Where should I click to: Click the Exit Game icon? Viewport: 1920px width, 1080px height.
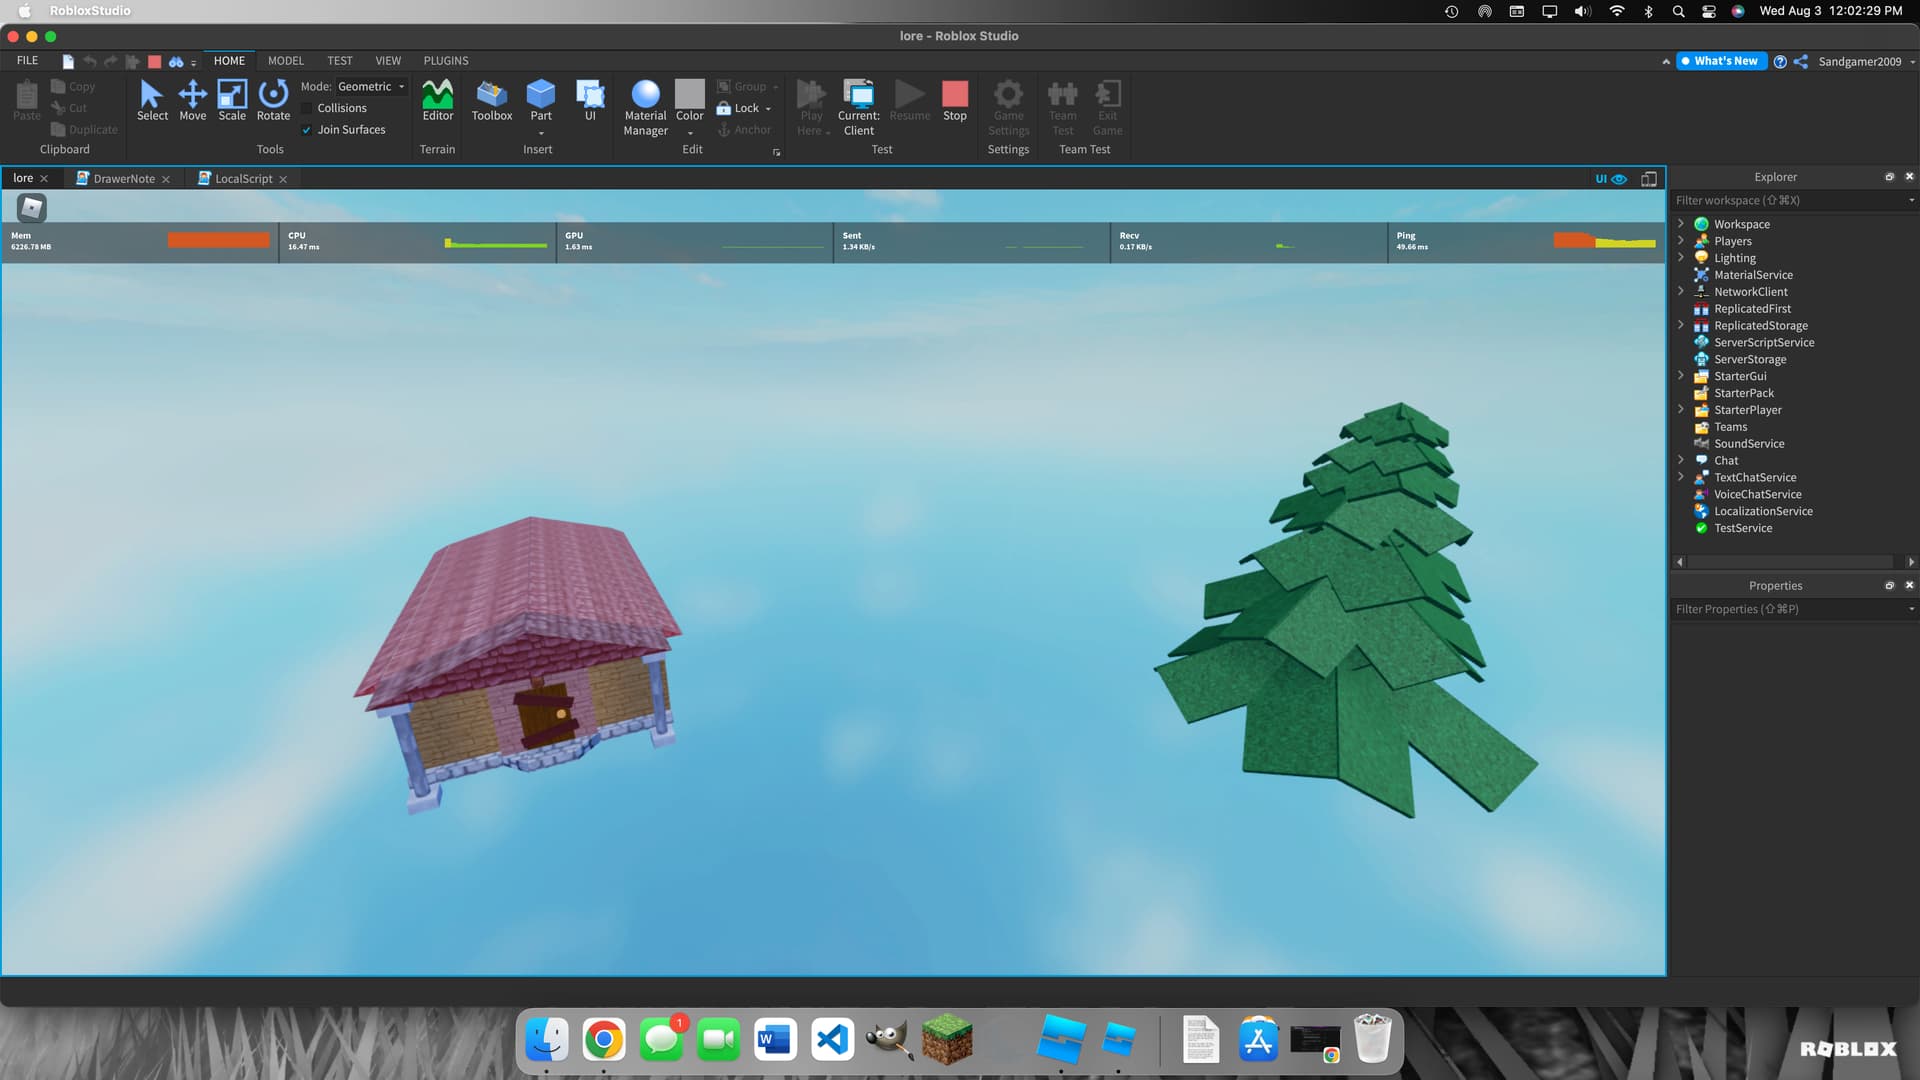(x=1108, y=93)
